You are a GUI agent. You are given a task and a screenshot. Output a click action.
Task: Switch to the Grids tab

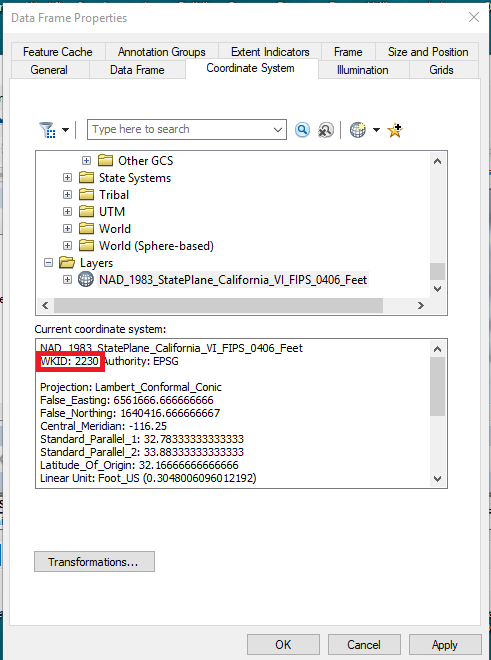[x=441, y=70]
